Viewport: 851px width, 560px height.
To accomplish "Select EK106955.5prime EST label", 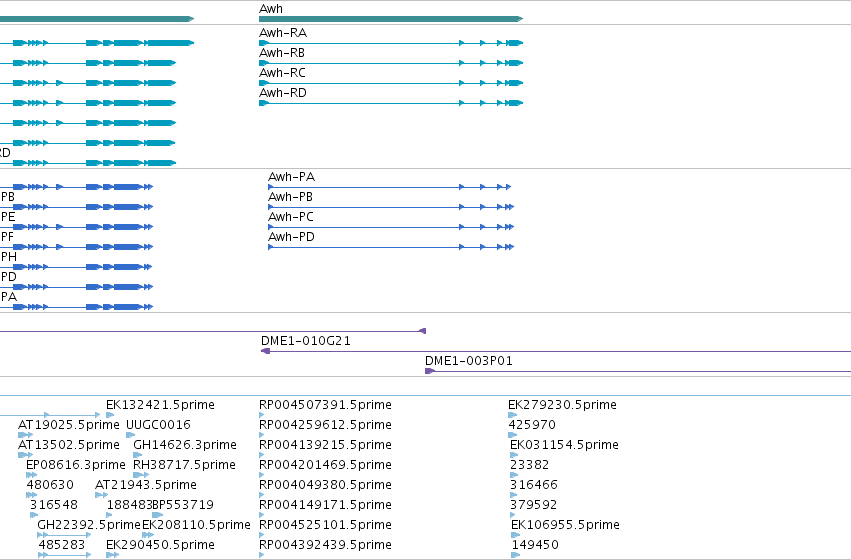I will (566, 525).
